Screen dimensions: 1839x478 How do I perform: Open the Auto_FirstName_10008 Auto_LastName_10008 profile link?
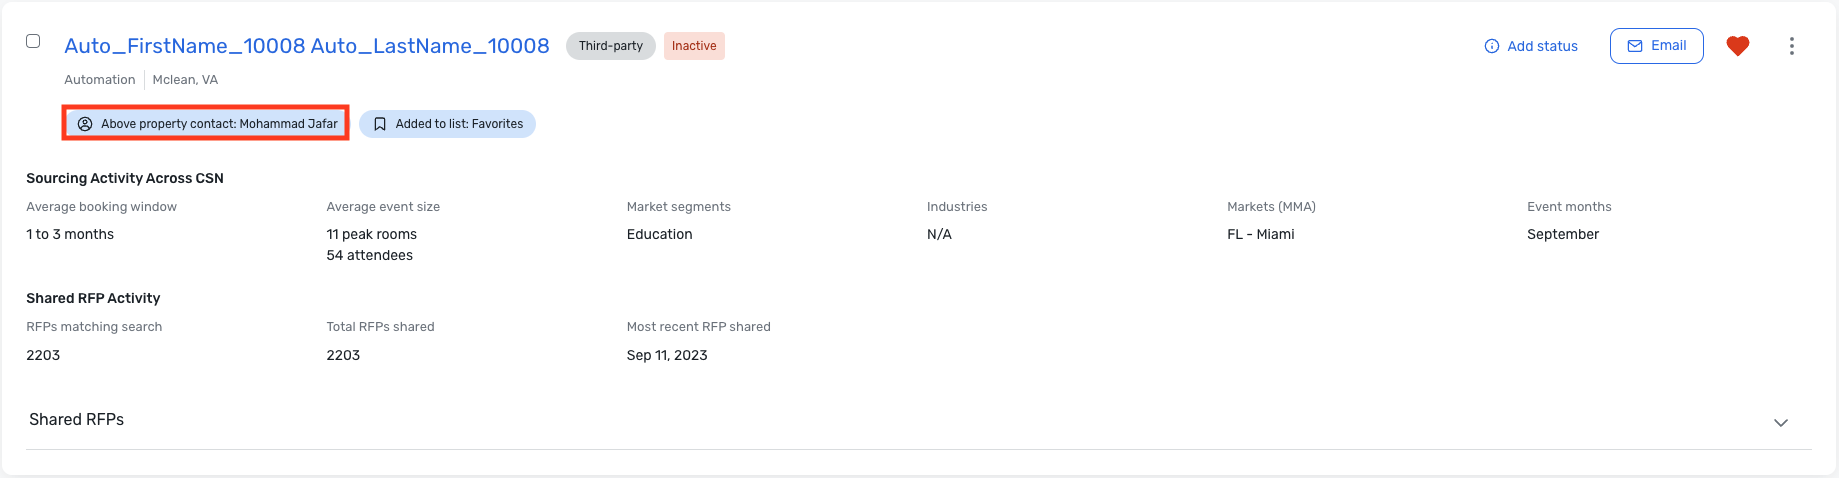[307, 46]
